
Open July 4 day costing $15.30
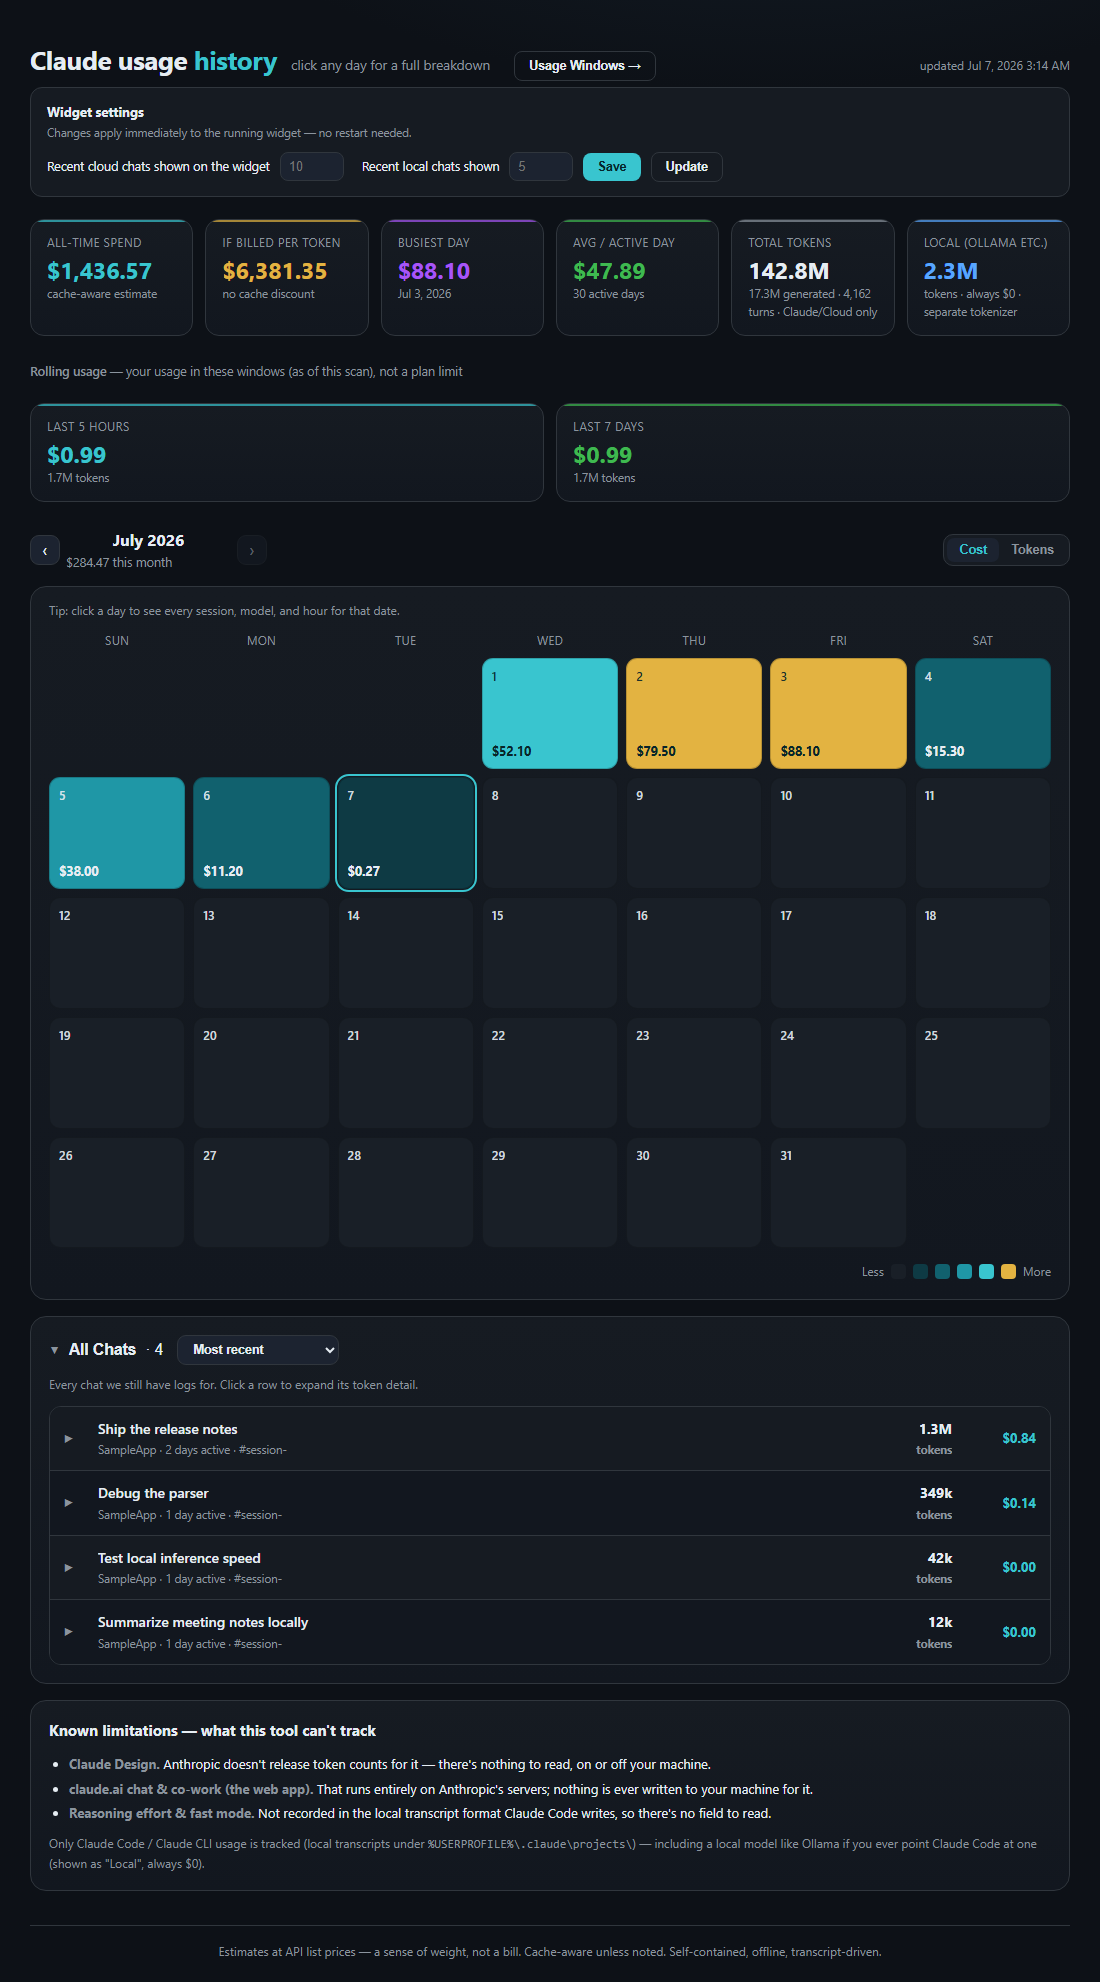[x=983, y=713]
